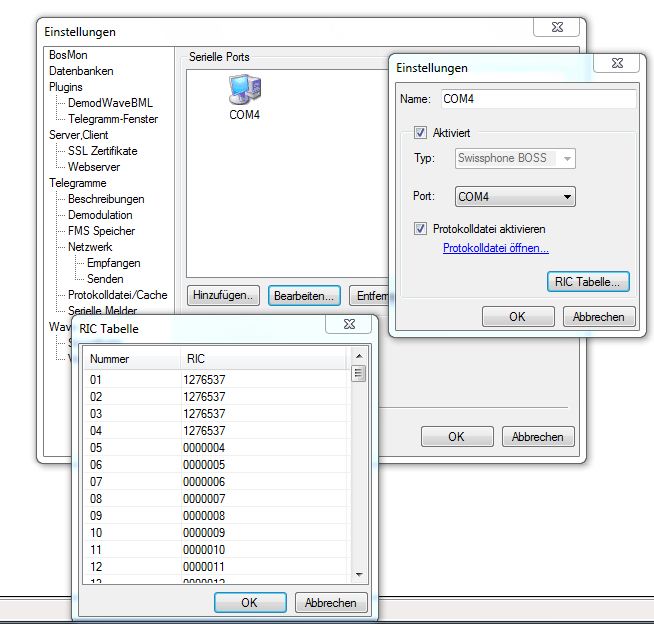Open the Typ Swissphone BOSS dropdown
The image size is (654, 624).
click(515, 158)
